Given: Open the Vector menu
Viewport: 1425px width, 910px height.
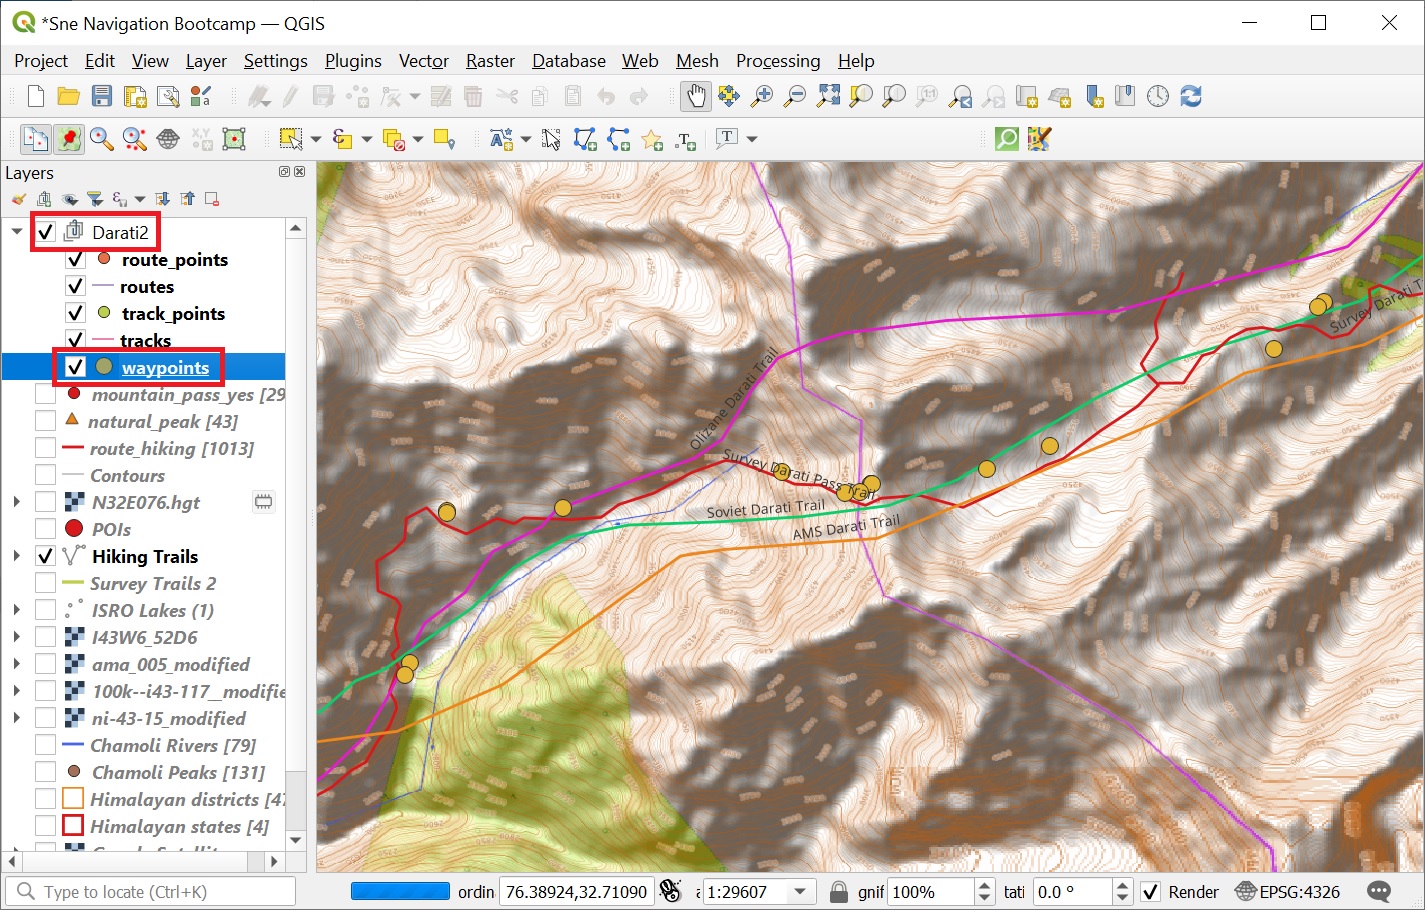Looking at the screenshot, I should (424, 61).
